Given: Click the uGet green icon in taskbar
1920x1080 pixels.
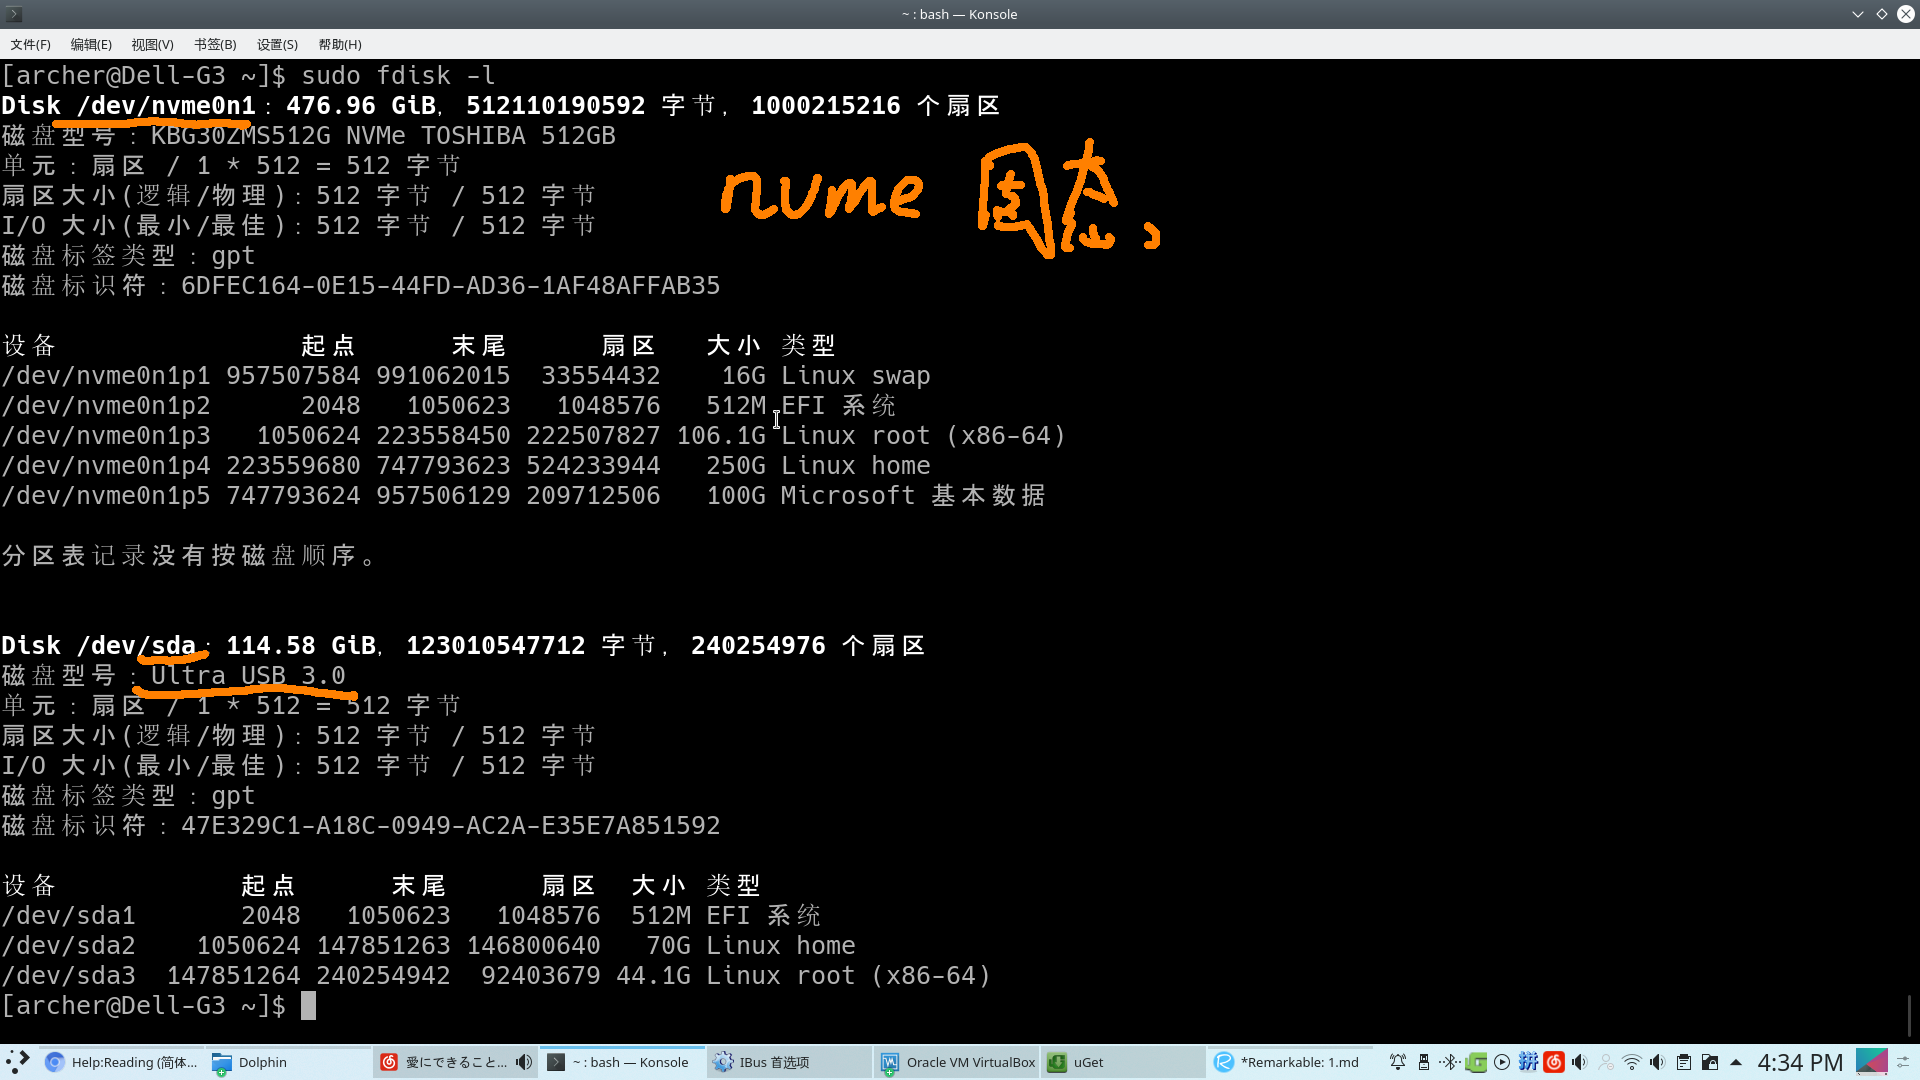Looking at the screenshot, I should coord(1057,1062).
